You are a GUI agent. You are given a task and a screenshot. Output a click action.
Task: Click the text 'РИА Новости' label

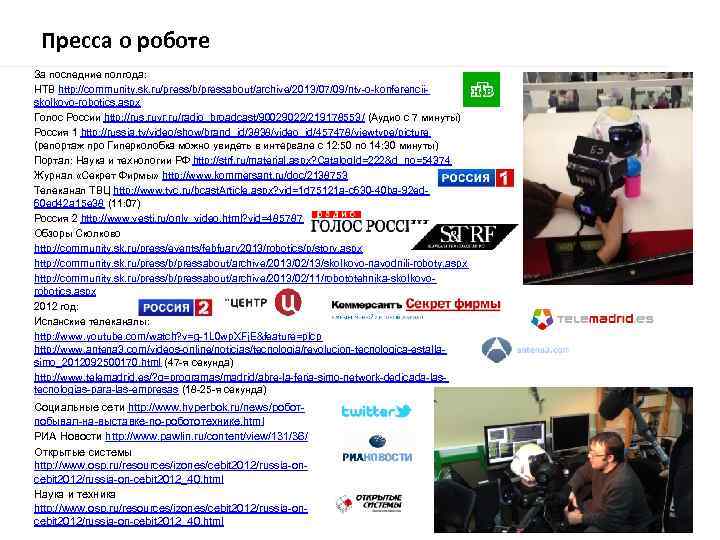68,436
